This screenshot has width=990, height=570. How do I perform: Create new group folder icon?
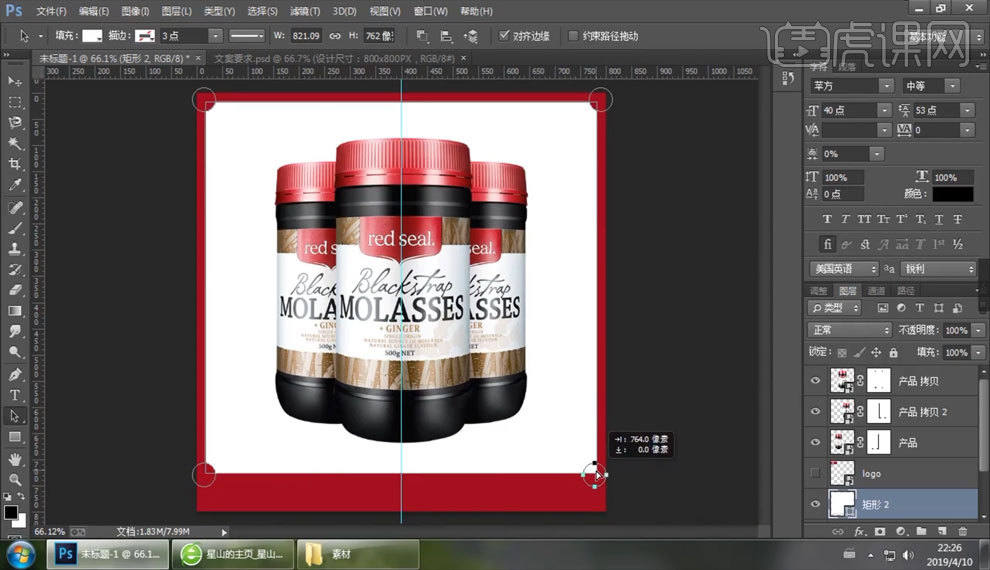(x=921, y=531)
